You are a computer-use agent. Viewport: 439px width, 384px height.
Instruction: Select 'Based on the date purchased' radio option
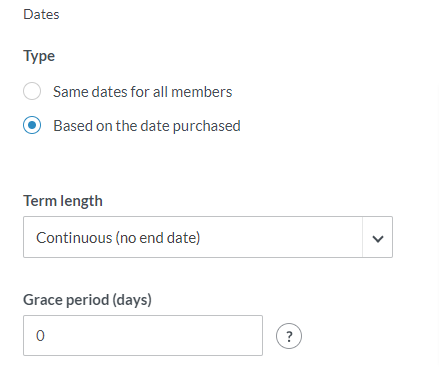point(32,125)
